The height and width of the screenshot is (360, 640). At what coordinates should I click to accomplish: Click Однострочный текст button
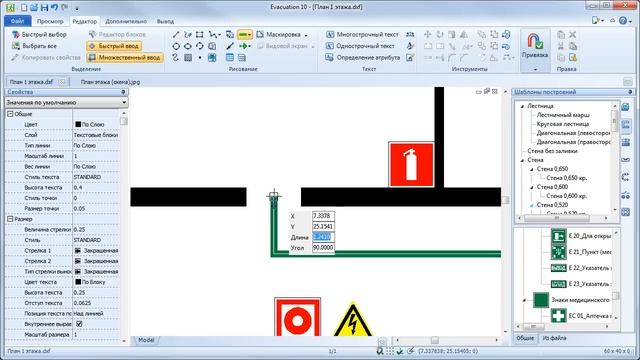pos(360,46)
